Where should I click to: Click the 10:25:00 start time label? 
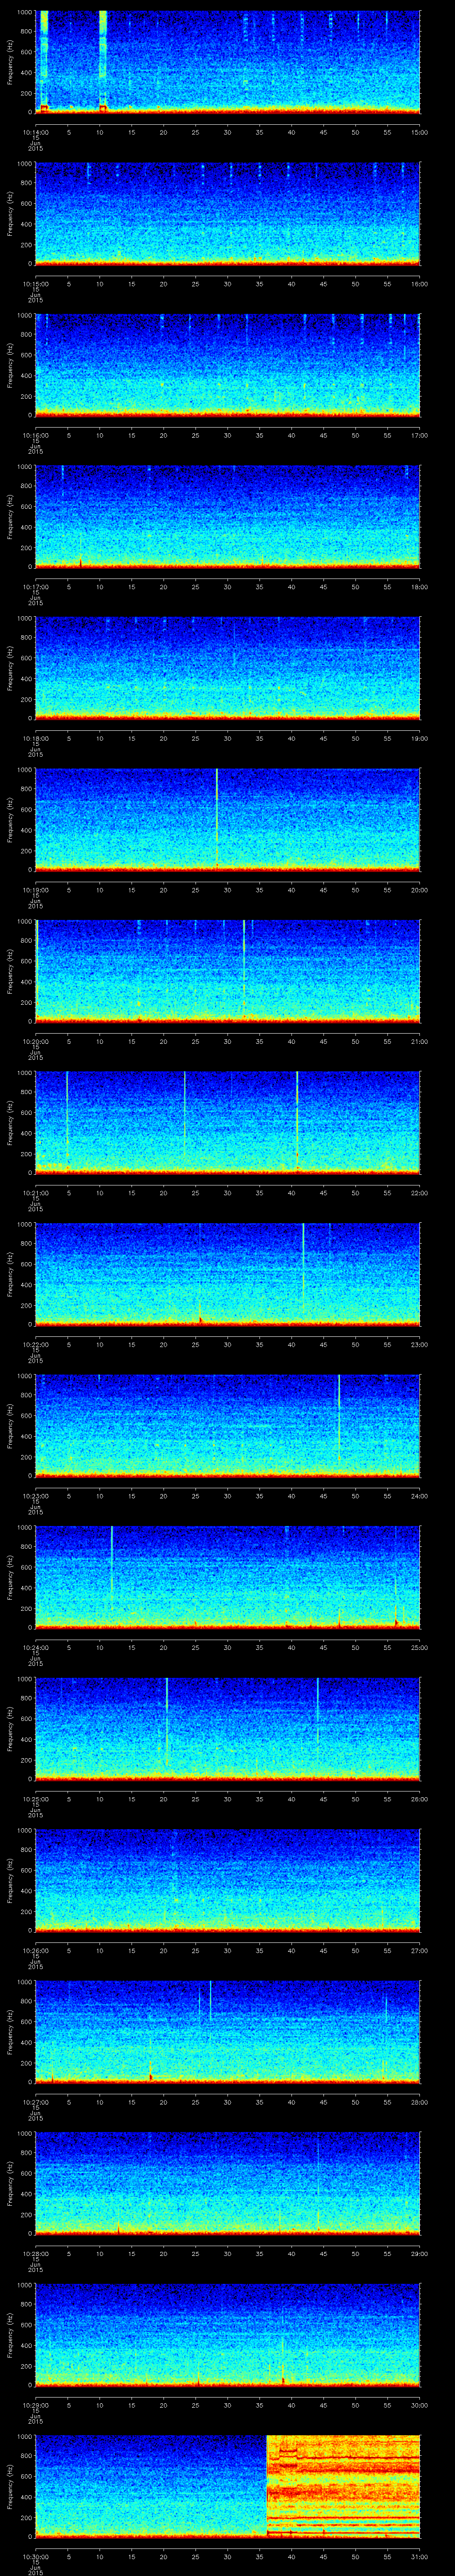click(35, 1799)
